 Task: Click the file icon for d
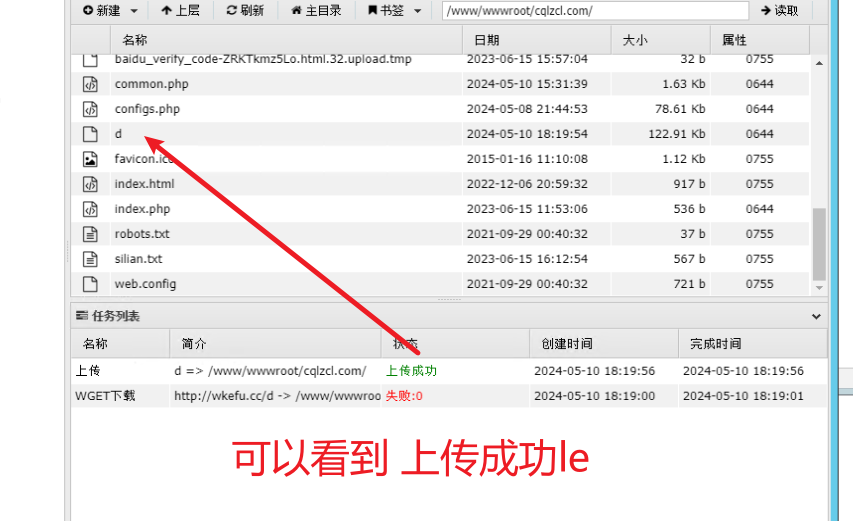point(90,134)
